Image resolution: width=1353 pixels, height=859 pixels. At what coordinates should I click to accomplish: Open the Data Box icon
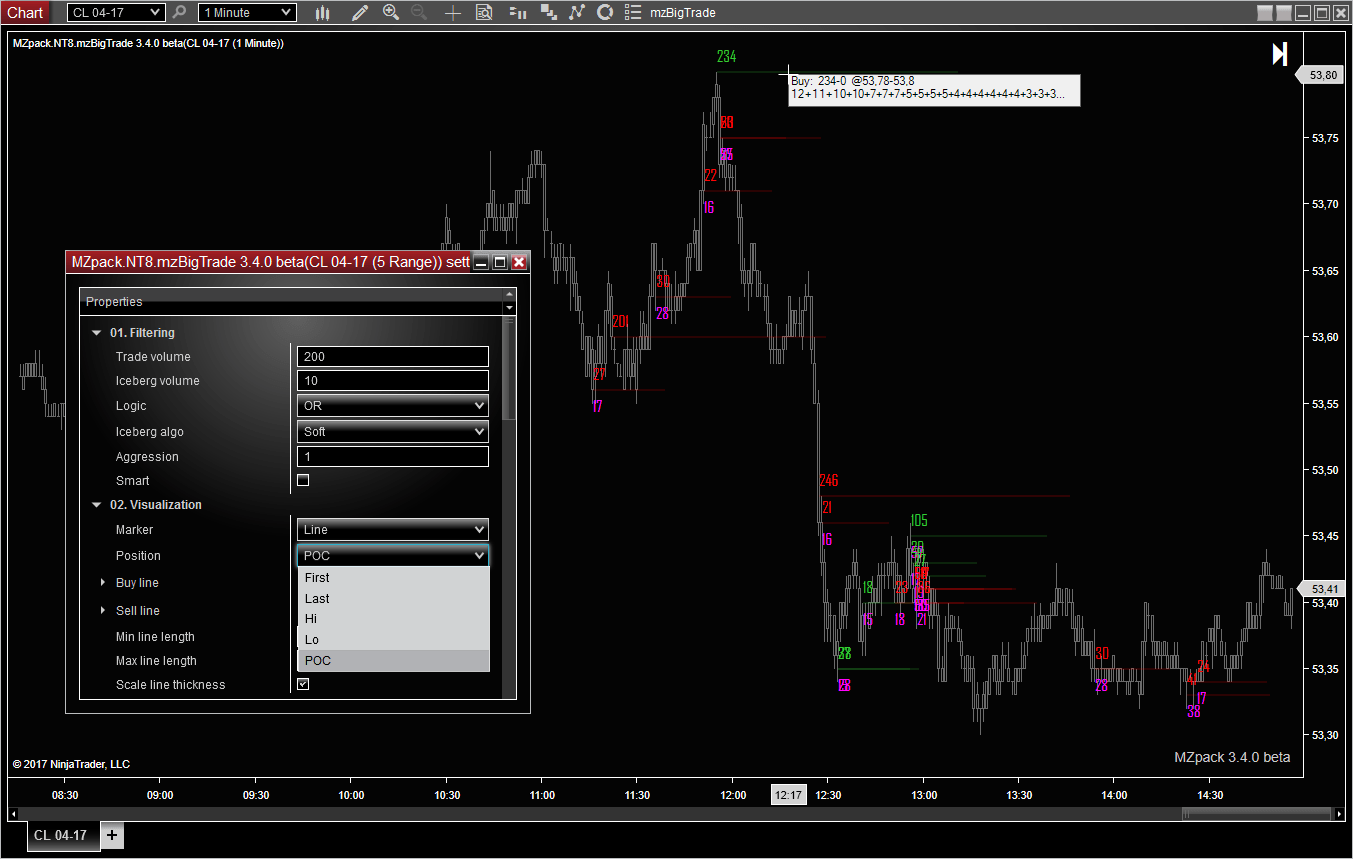[484, 12]
